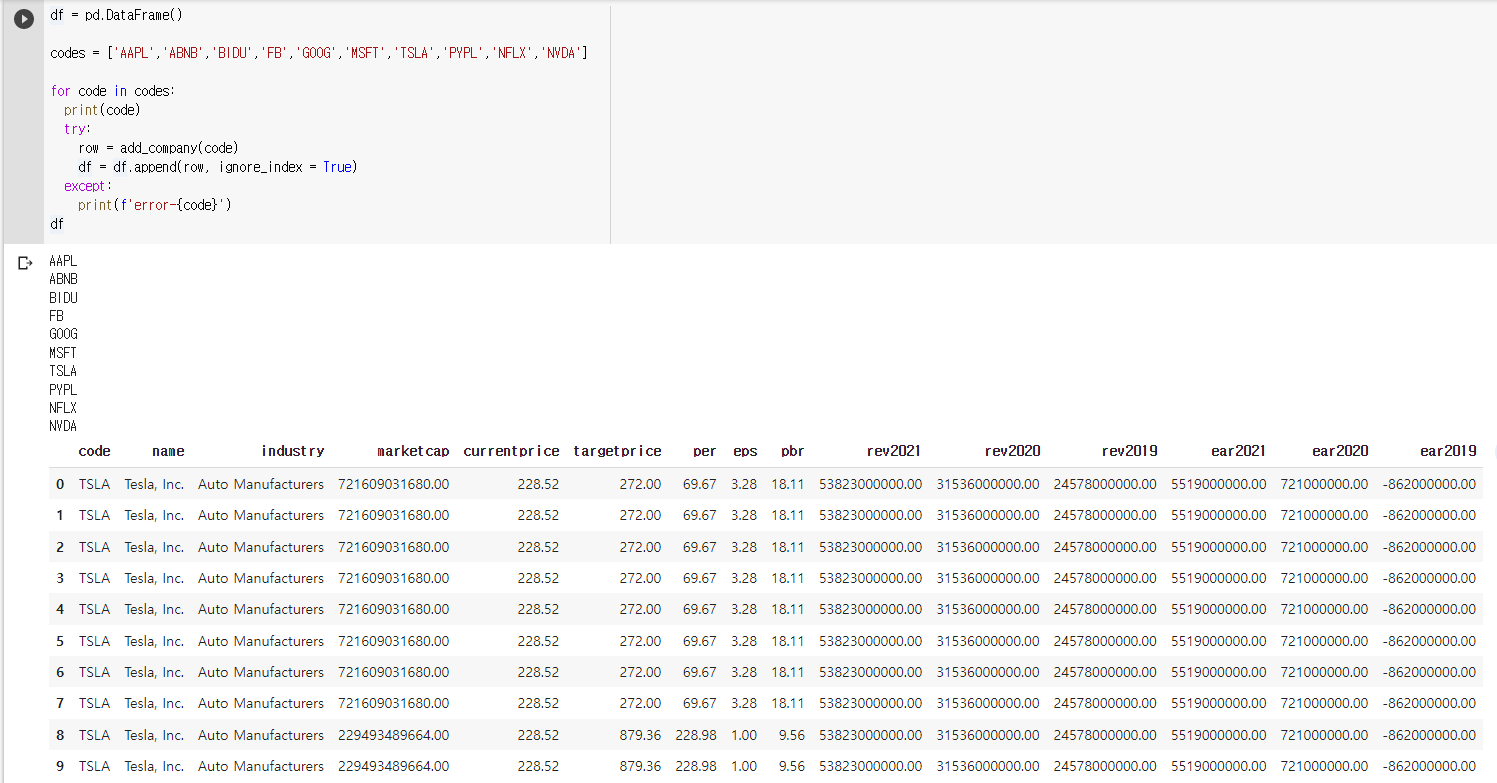Click the 'try:' line in the code
Viewport: 1497px width, 783px height.
pos(77,129)
